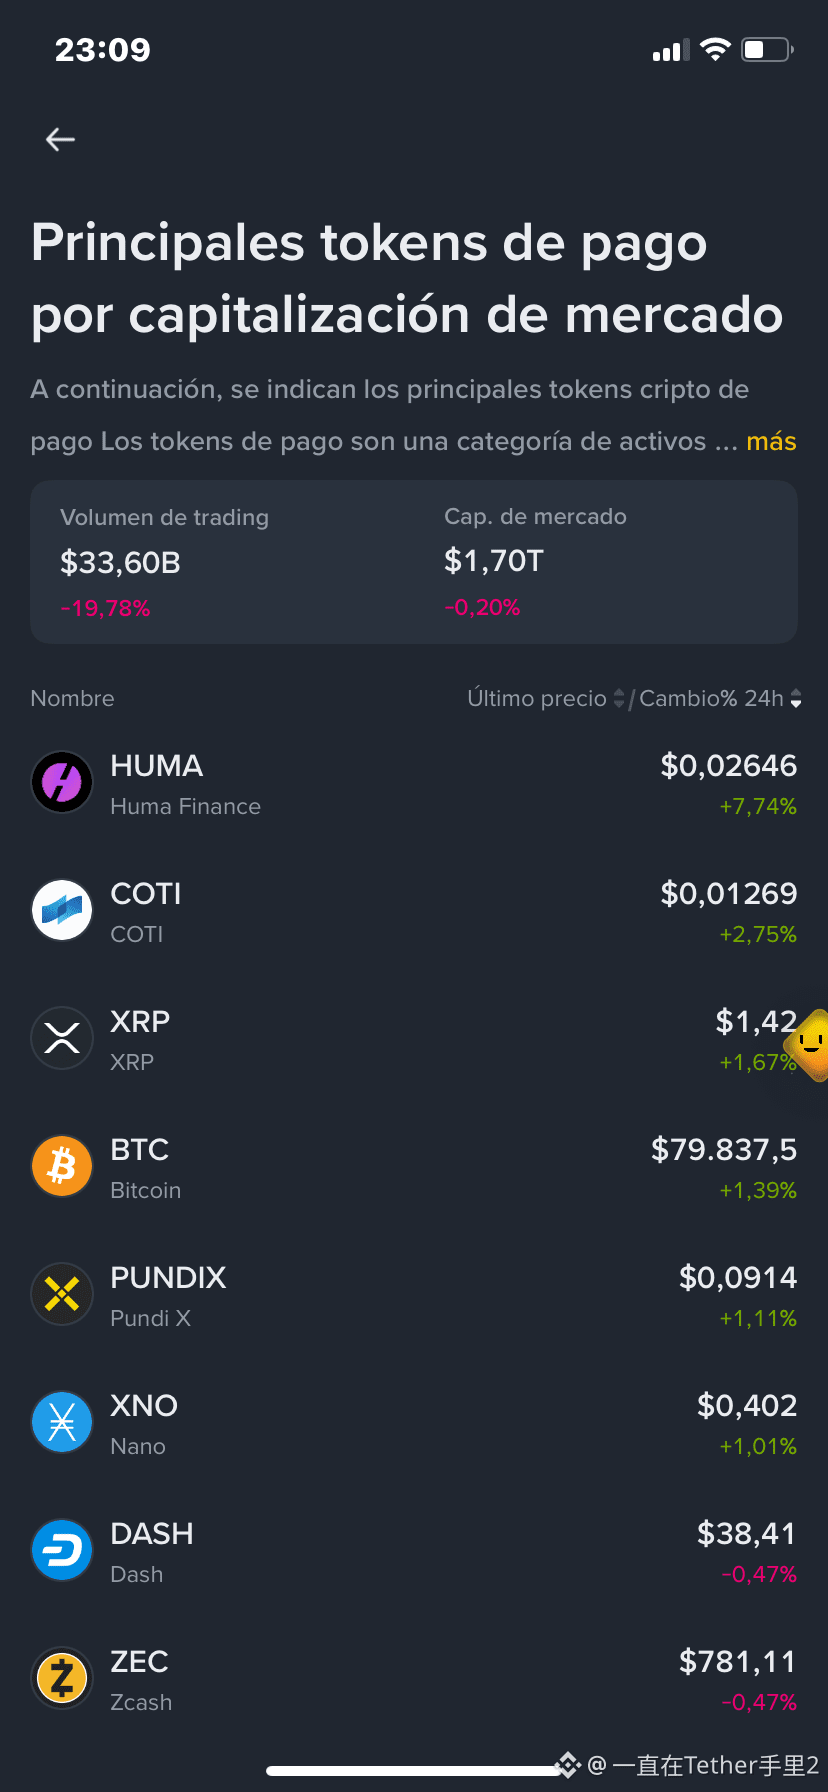Tap the back arrow icon
828x1792 pixels.
61,140
